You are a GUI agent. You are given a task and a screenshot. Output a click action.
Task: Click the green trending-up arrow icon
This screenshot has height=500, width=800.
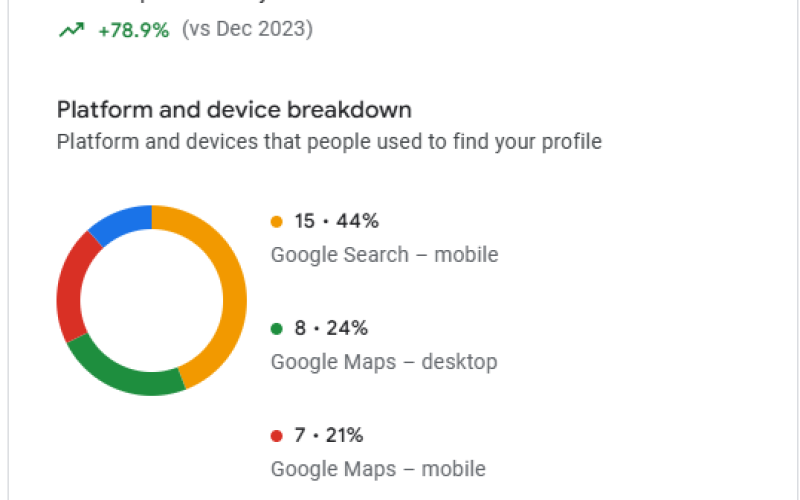tap(71, 30)
